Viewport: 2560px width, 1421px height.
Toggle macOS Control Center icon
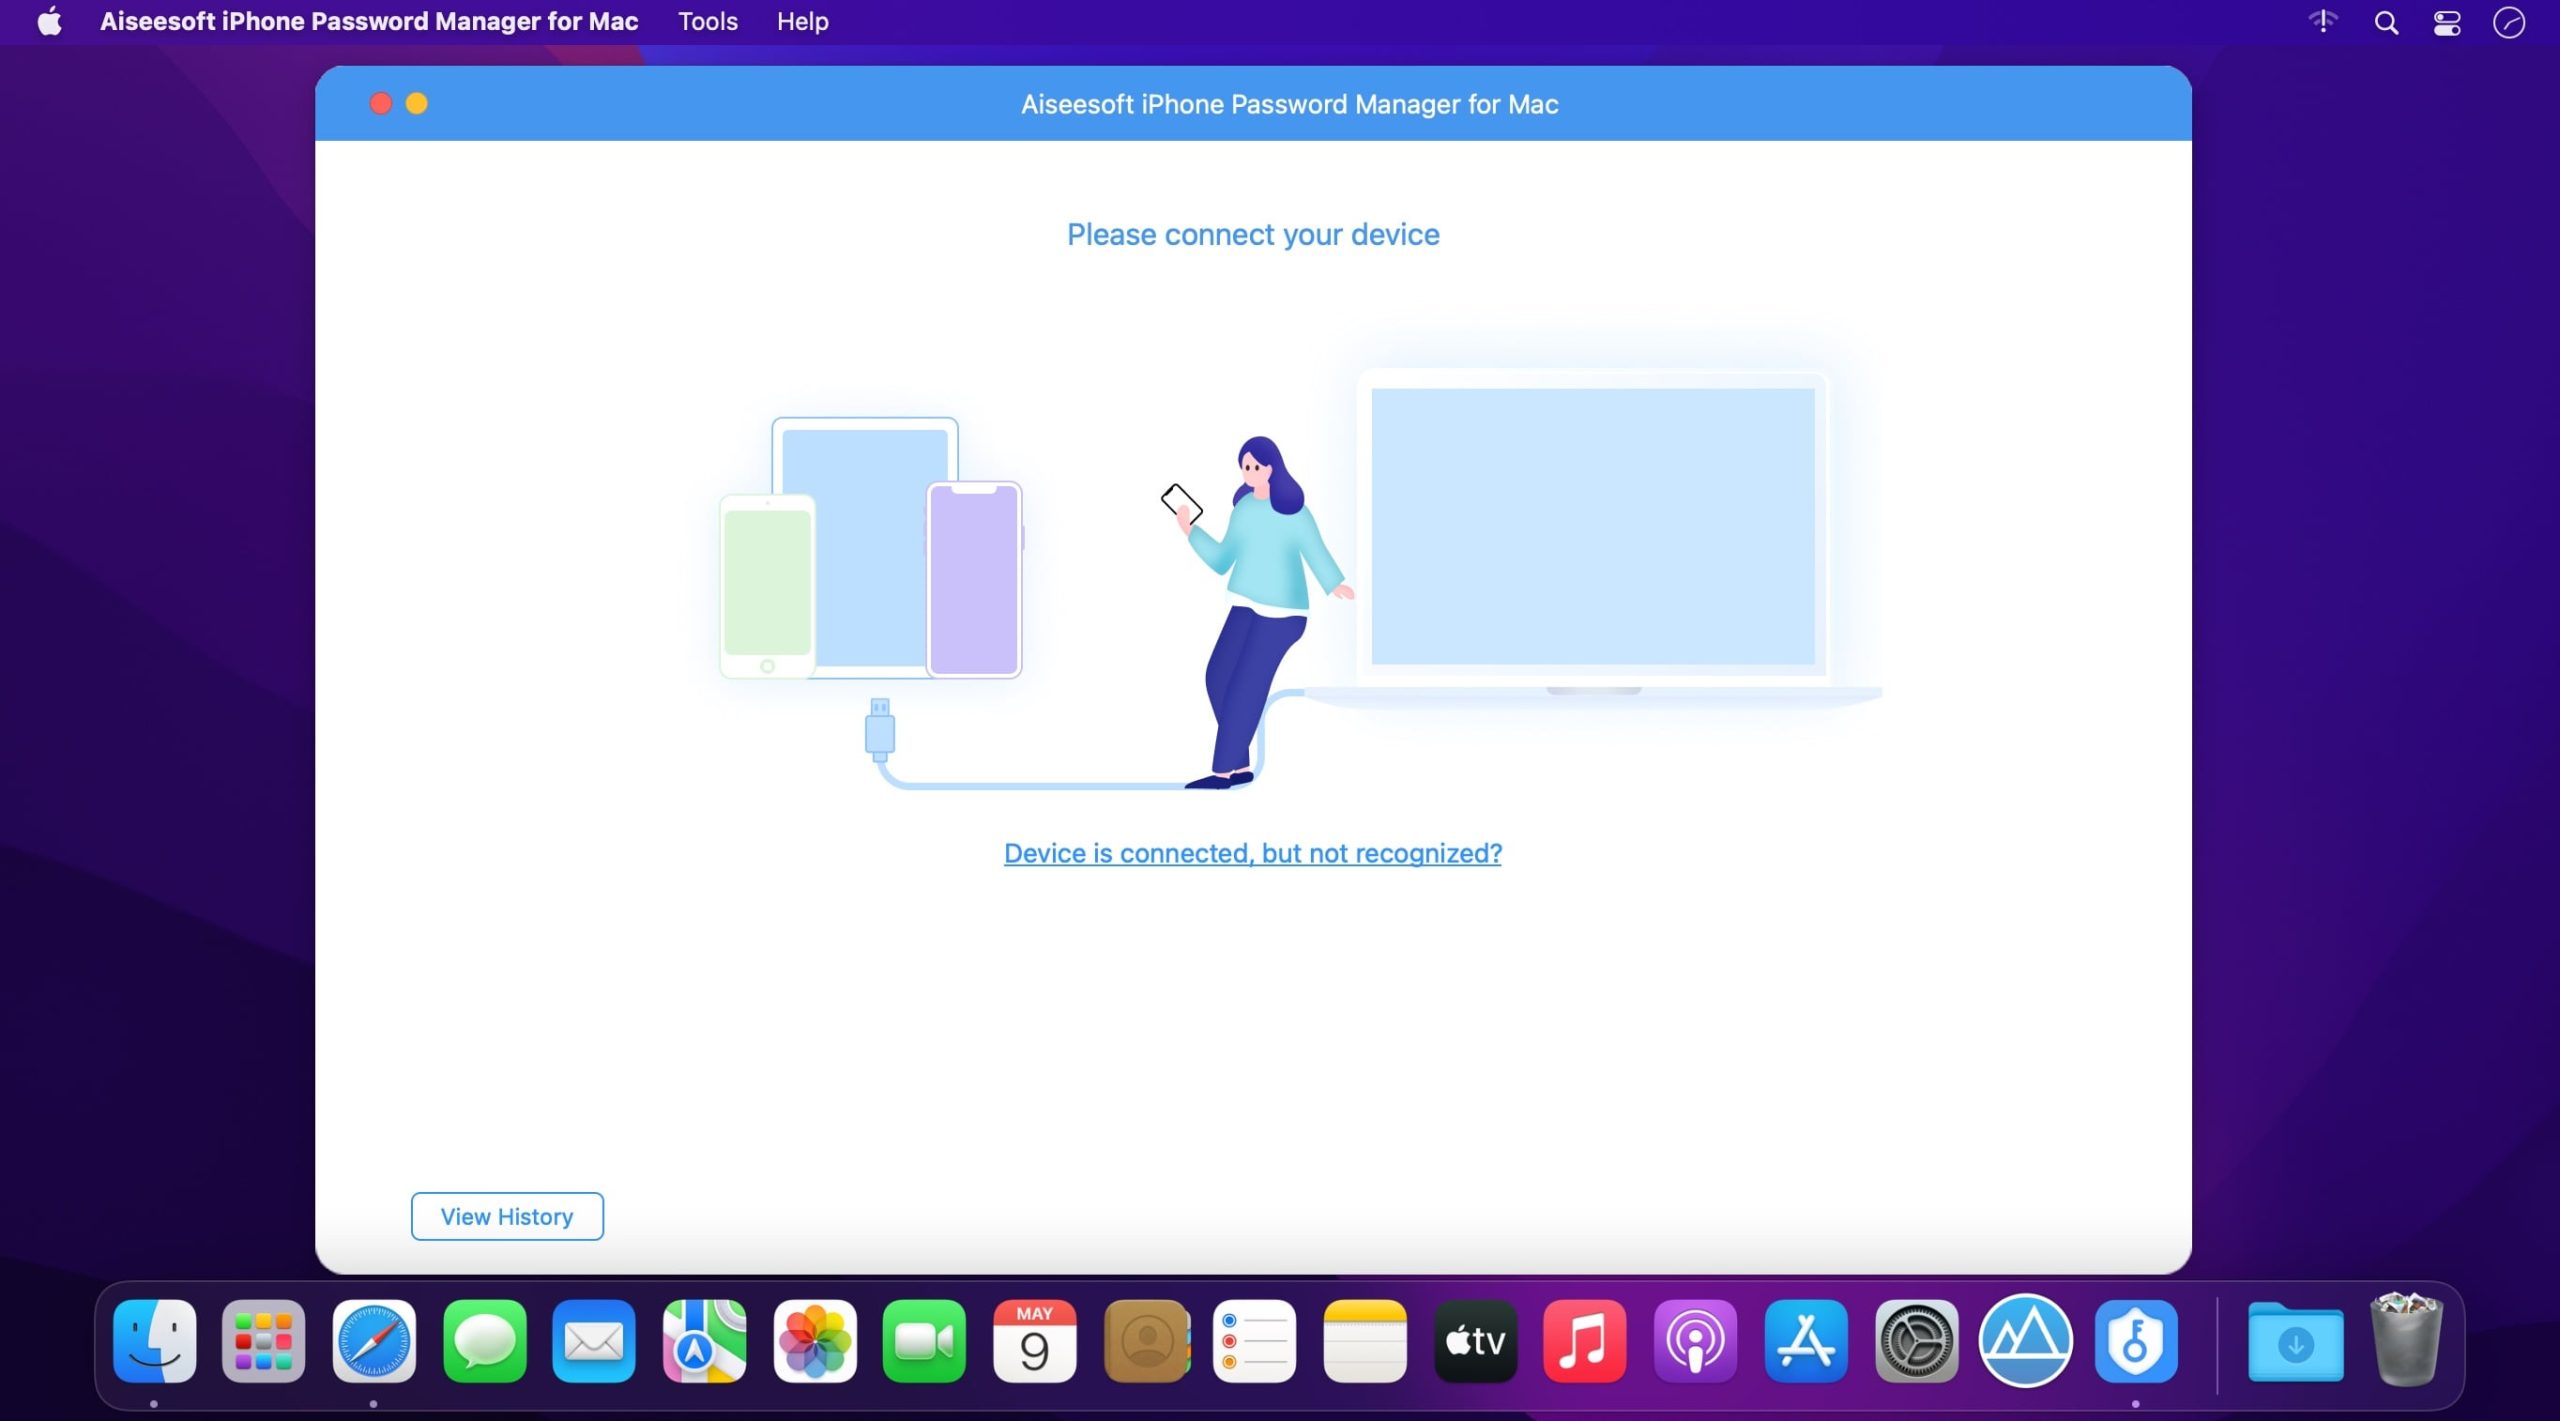(2448, 19)
